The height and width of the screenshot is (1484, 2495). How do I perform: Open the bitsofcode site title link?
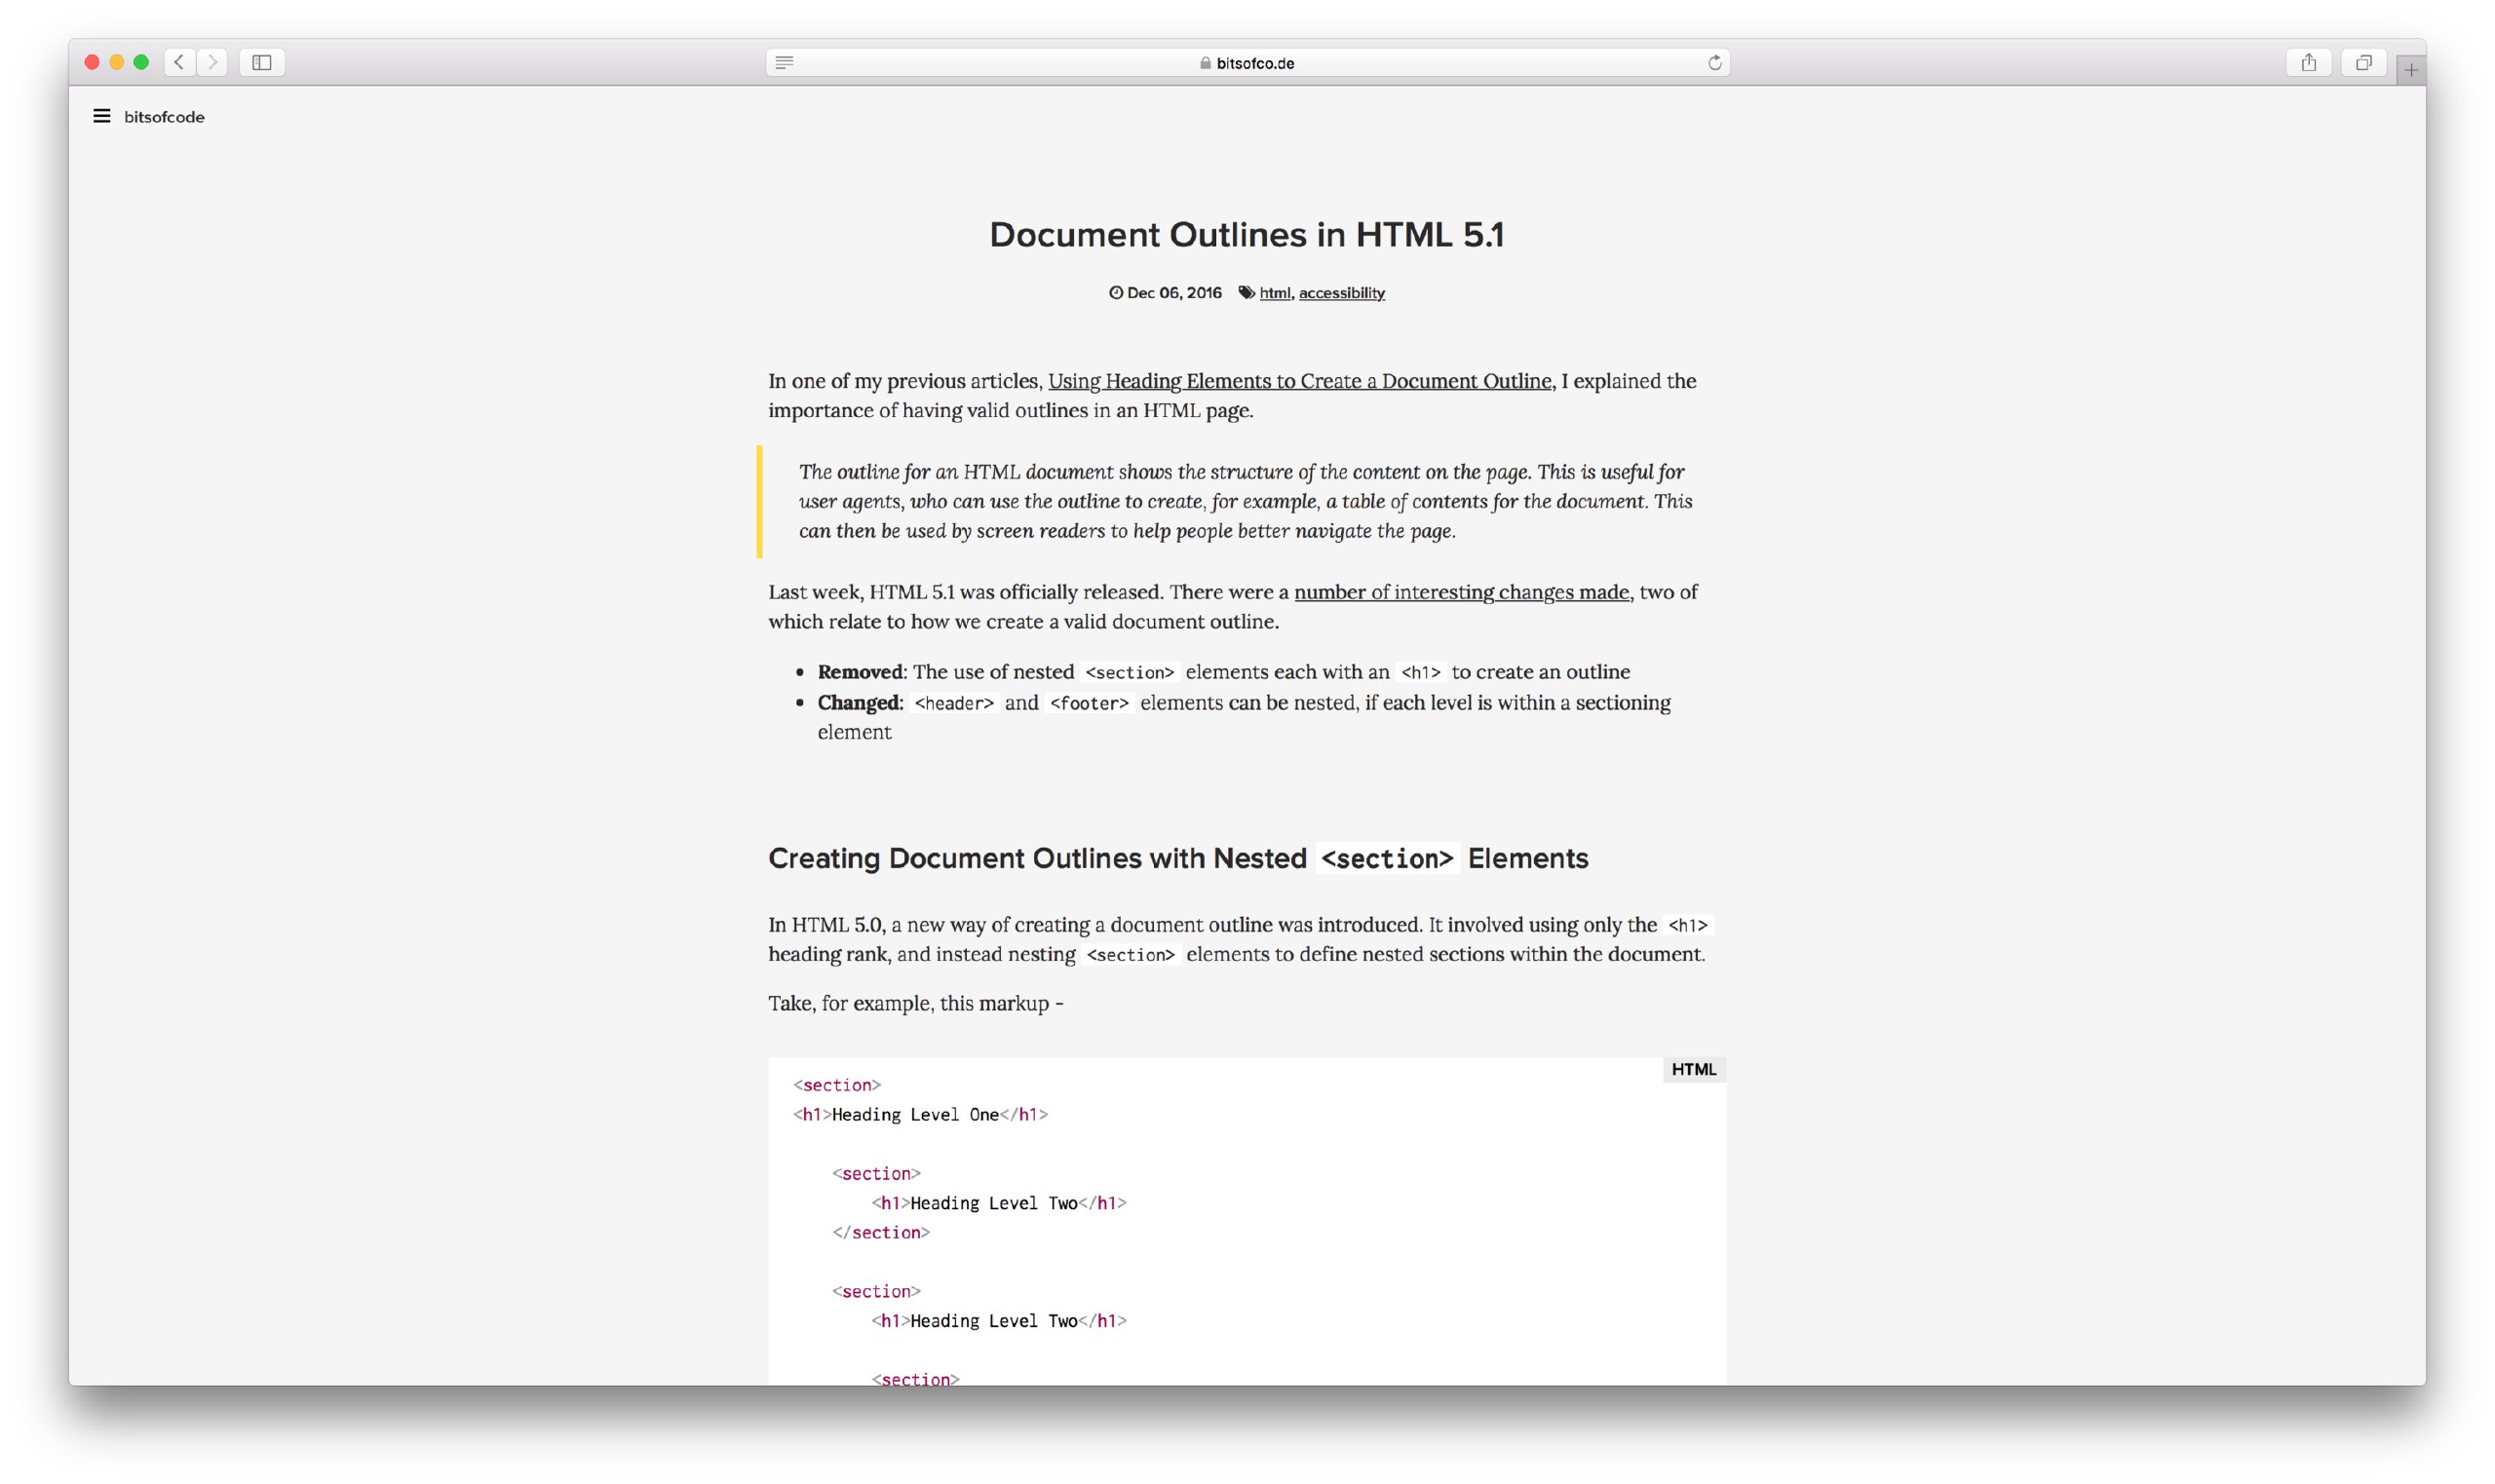[164, 117]
